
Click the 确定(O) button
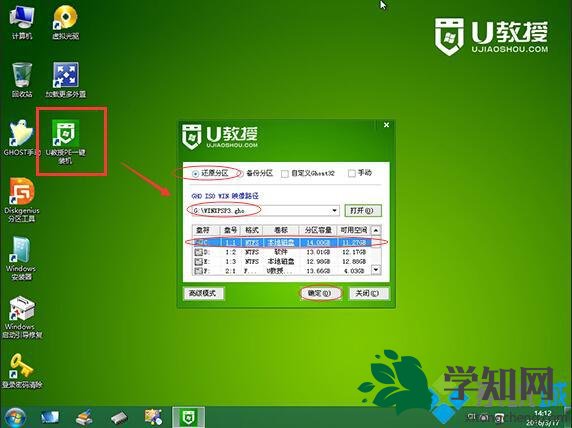[321, 293]
